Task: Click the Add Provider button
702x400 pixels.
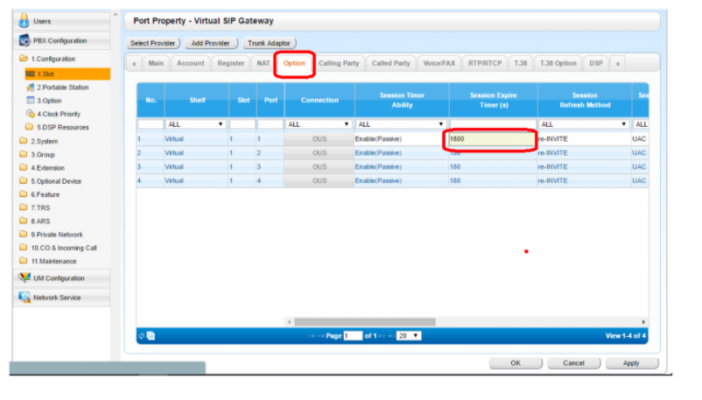Action: click(x=211, y=43)
